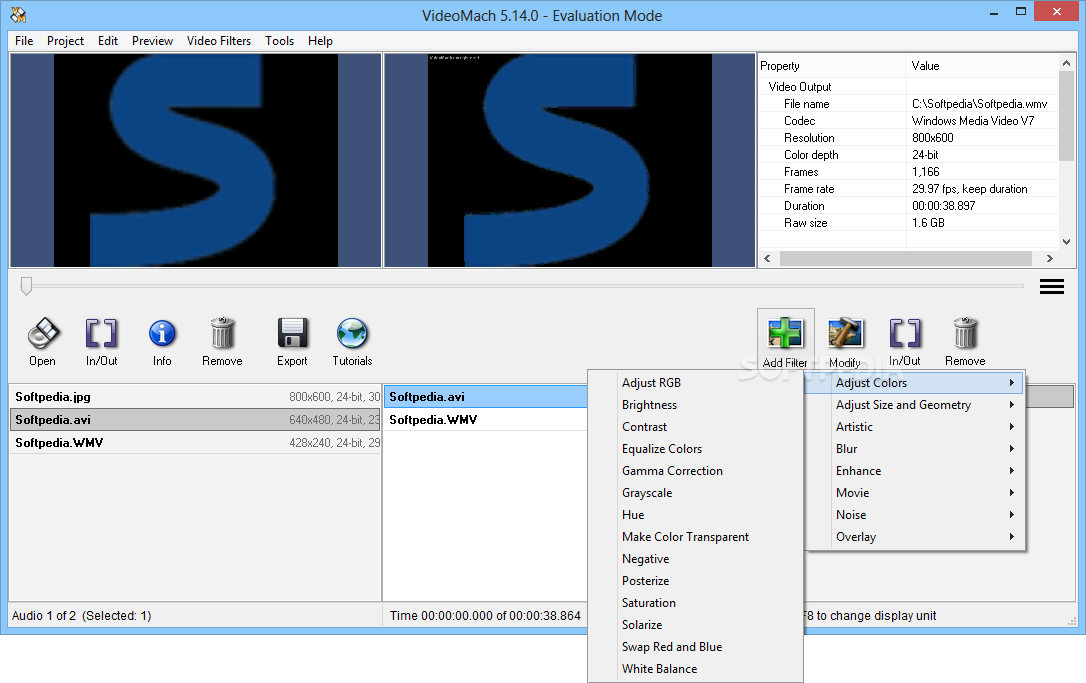The height and width of the screenshot is (683, 1086).
Task: Choose the Hue filter
Action: (x=695, y=515)
